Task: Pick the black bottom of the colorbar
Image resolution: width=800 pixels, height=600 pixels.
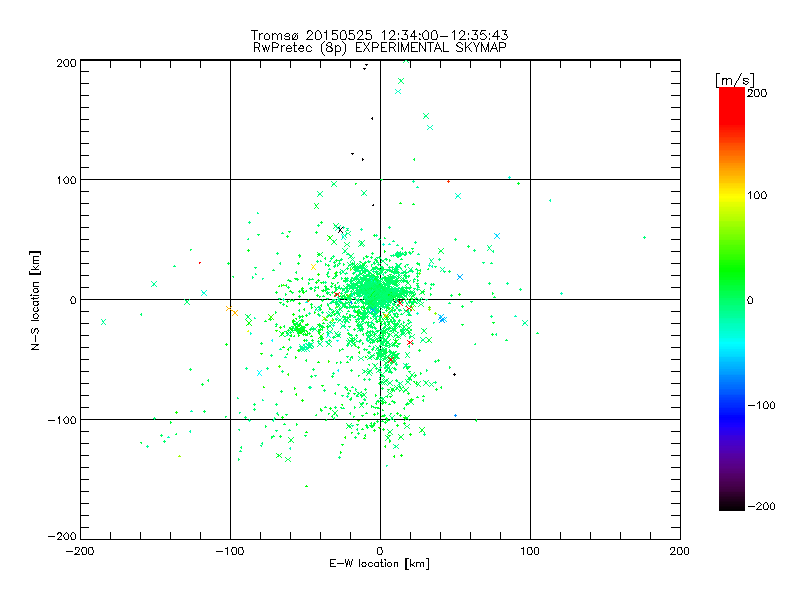Action: pos(732,505)
